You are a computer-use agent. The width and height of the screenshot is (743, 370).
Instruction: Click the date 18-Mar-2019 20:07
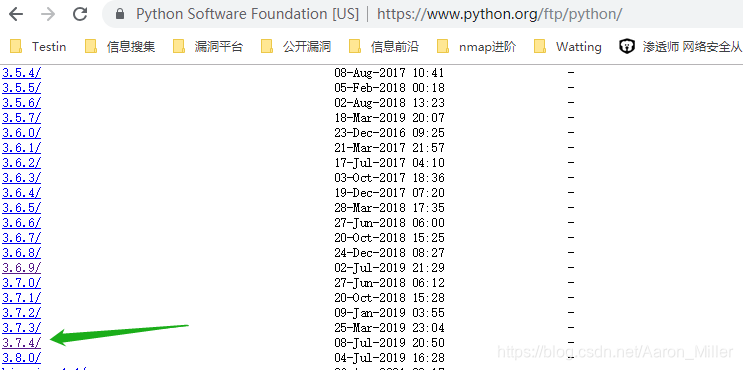pos(389,118)
